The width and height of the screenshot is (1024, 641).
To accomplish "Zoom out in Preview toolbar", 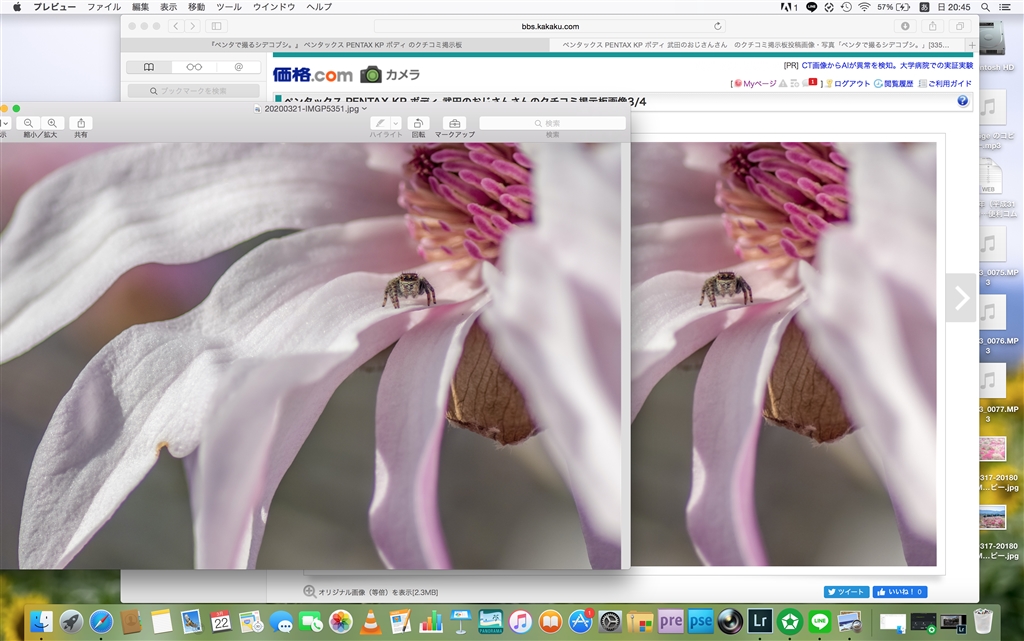I will [x=28, y=123].
